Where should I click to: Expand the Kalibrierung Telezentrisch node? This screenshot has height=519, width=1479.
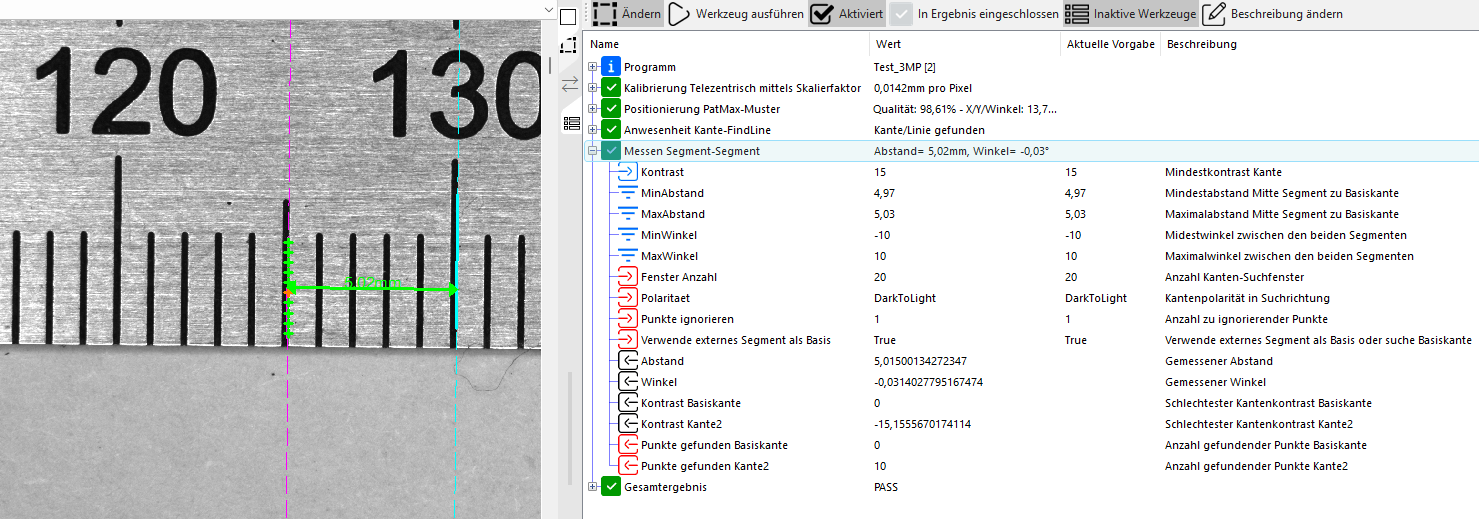(x=593, y=88)
